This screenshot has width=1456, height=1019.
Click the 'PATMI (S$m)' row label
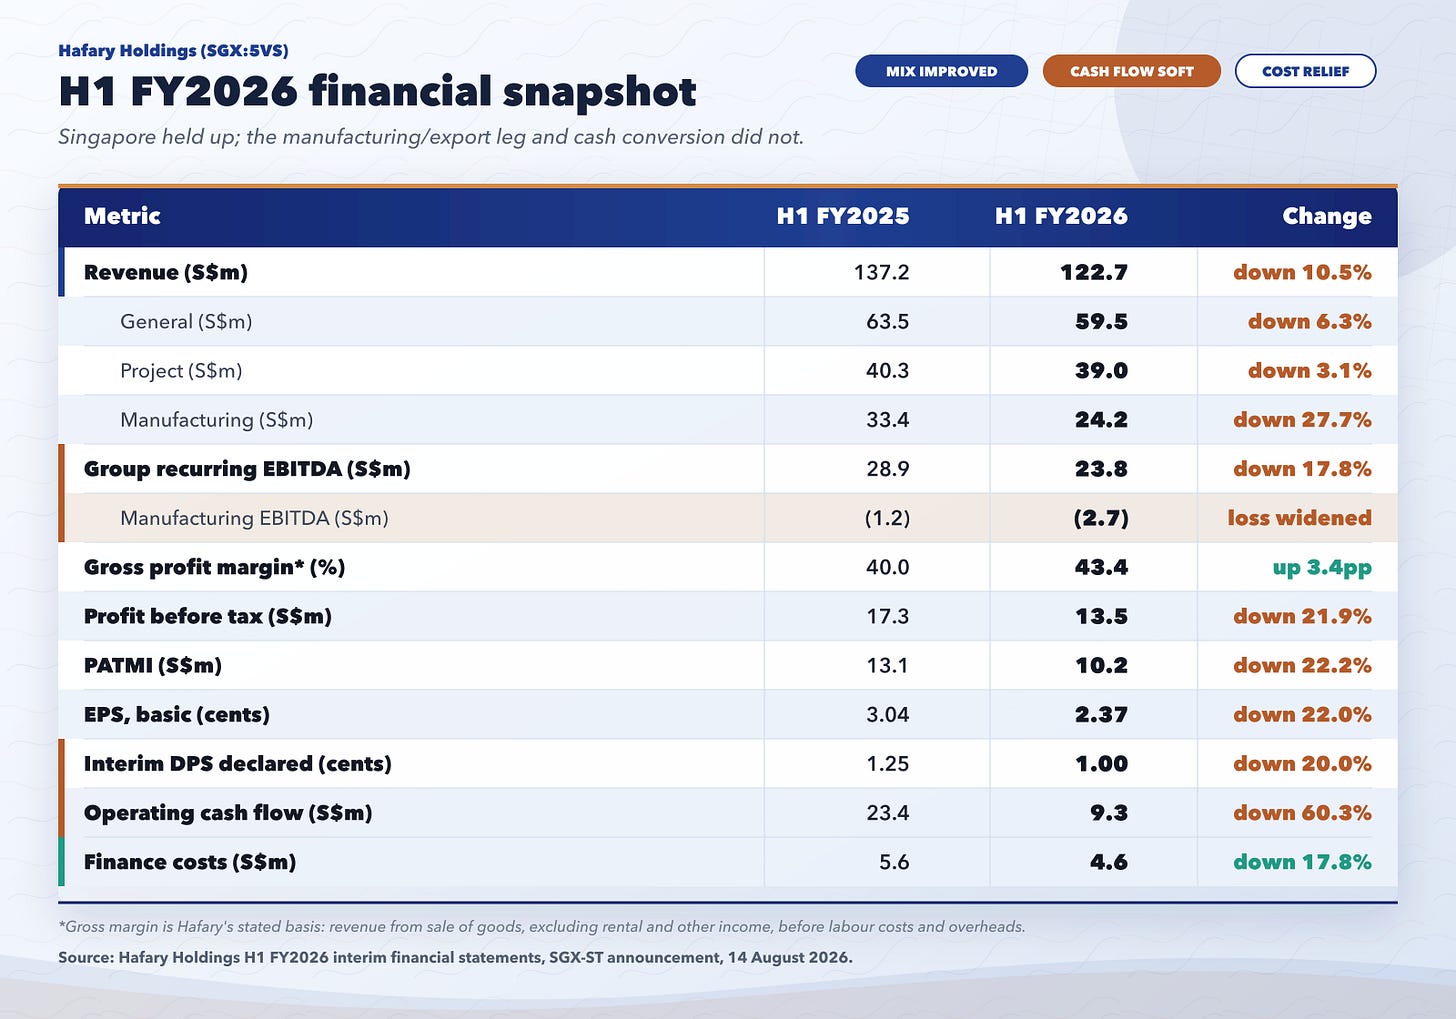(153, 665)
